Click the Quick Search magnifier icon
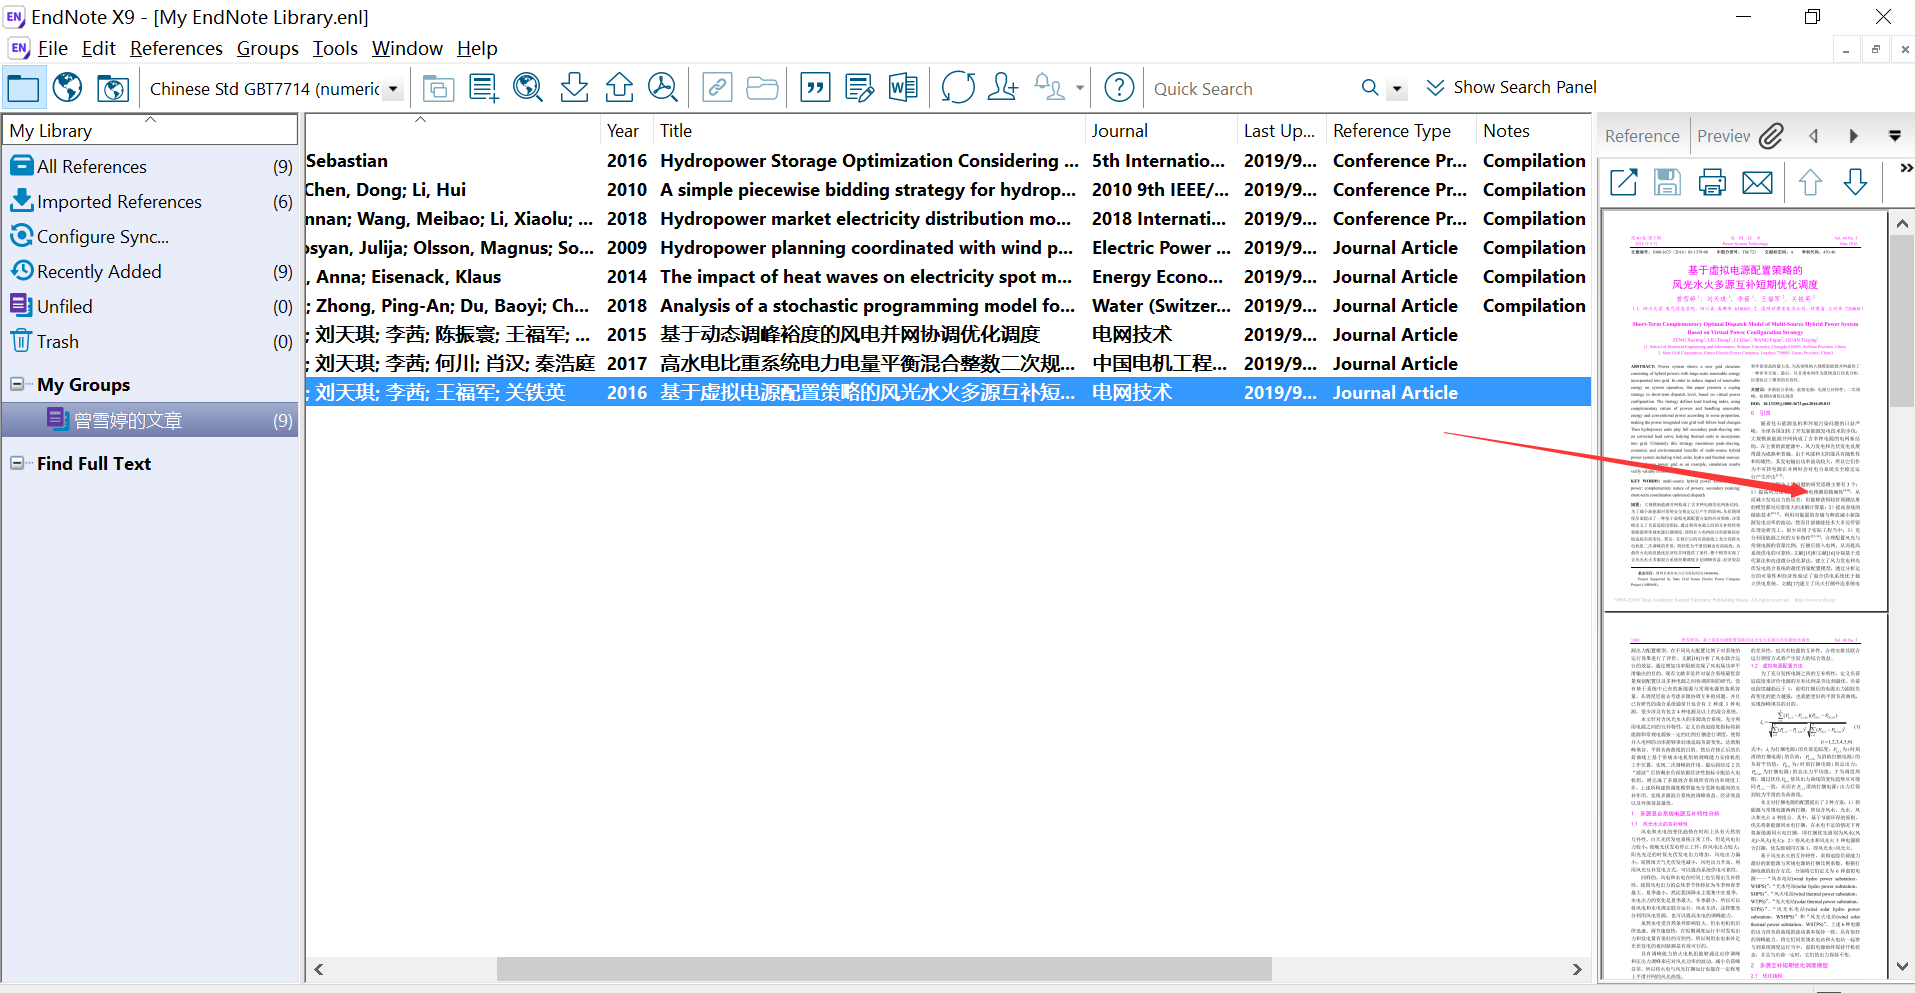The width and height of the screenshot is (1915, 993). point(1370,88)
